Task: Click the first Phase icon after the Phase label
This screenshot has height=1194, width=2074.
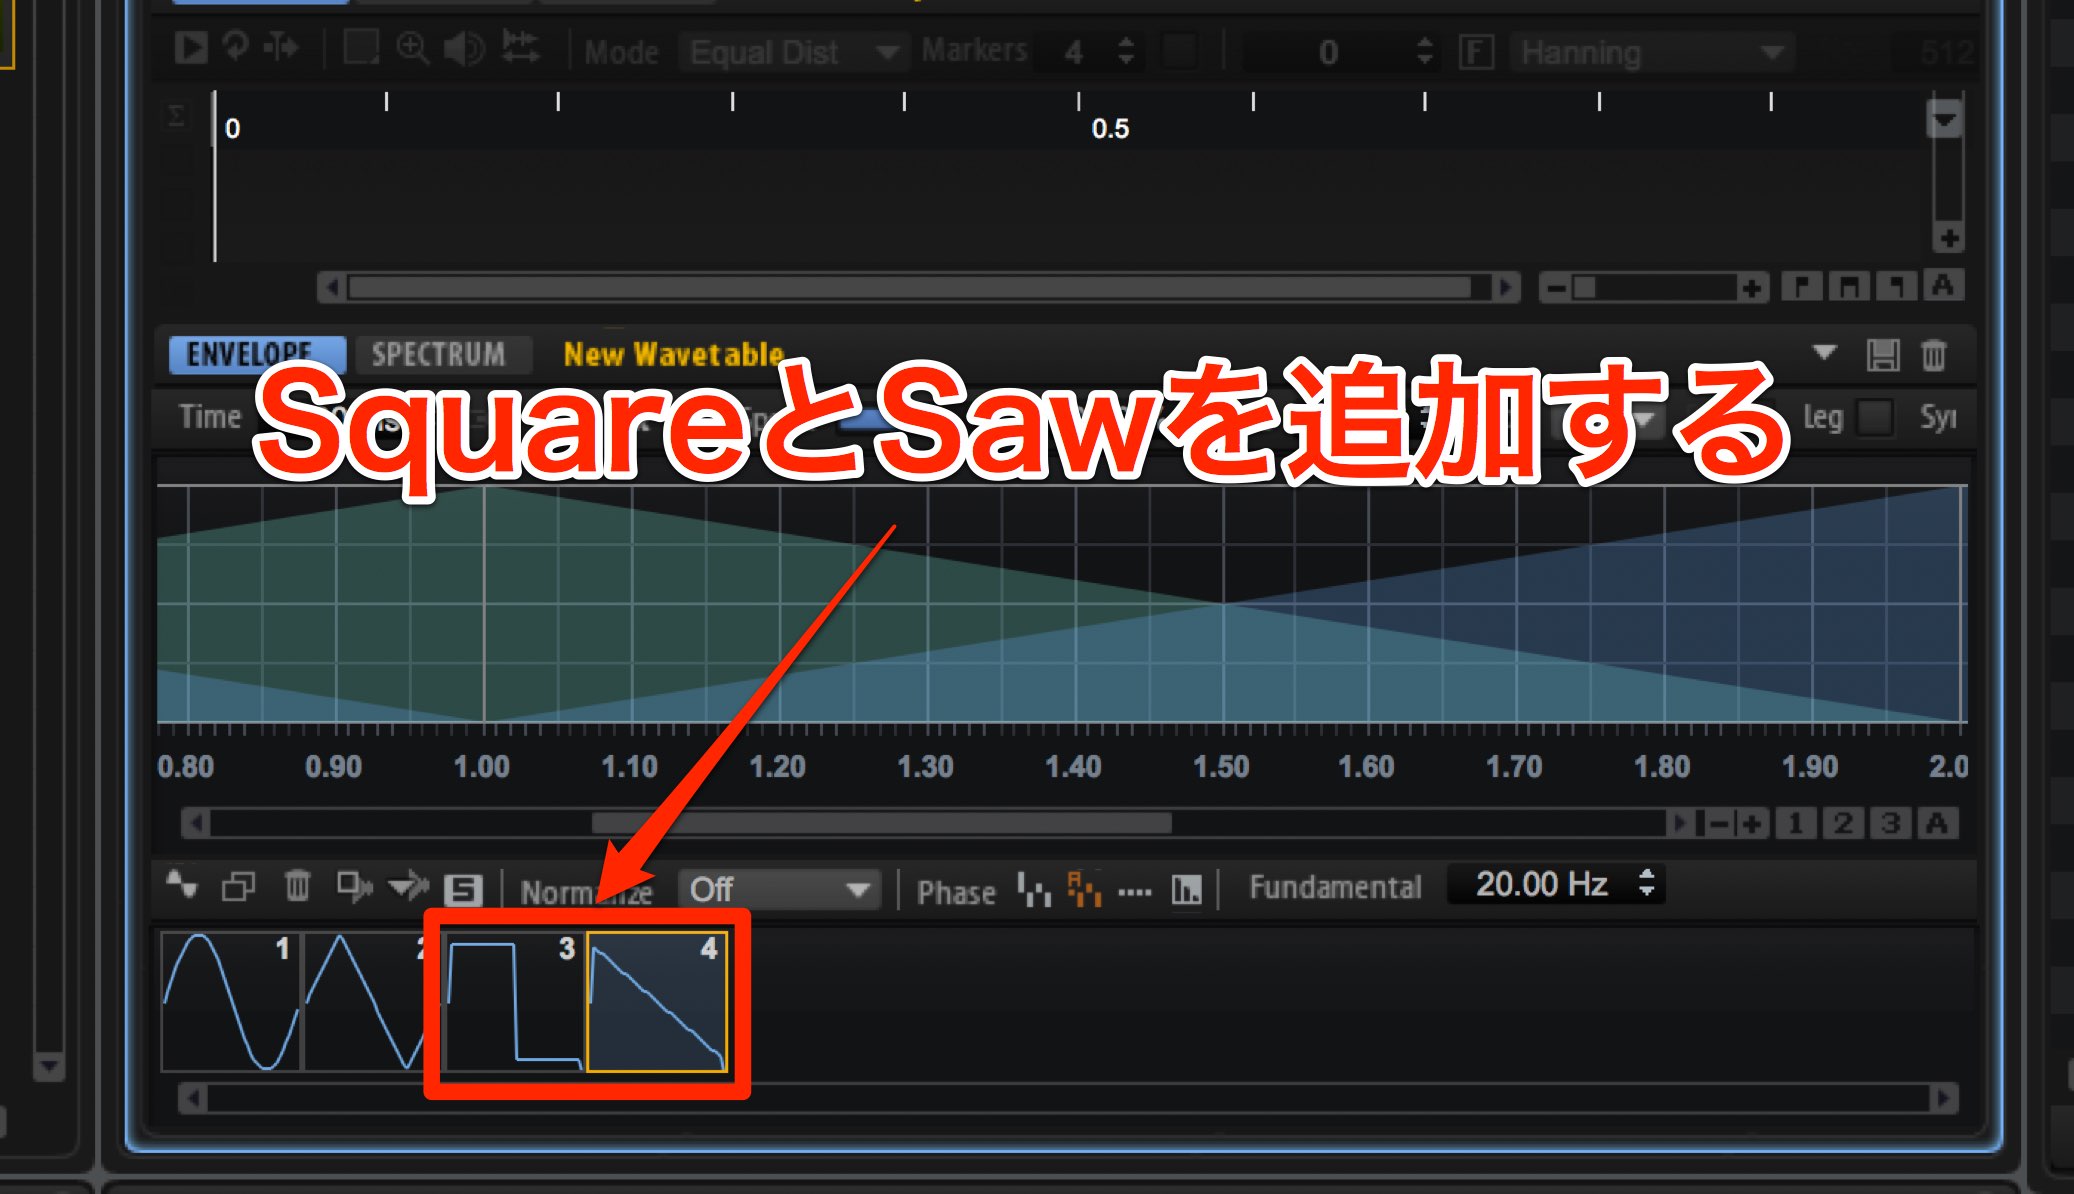Action: tap(1034, 888)
